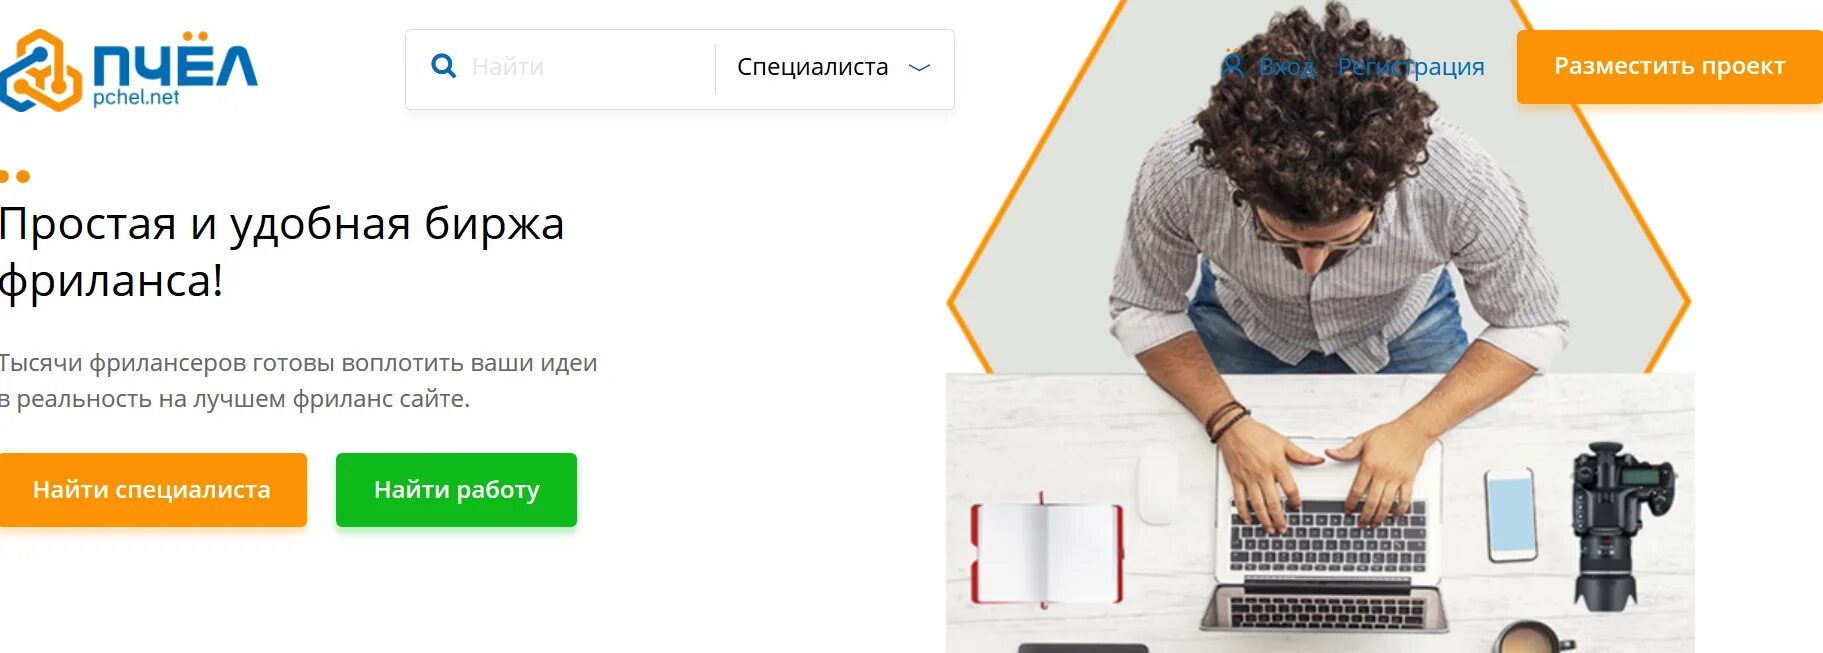Viewport: 1823px width, 653px height.
Task: Click the smartphone in hero image
Action: point(1511,515)
